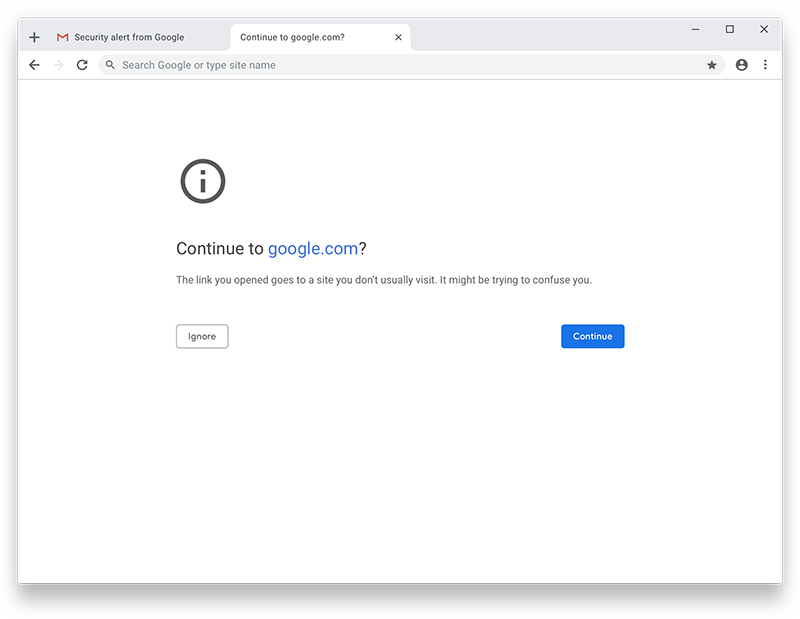Close the Continue to google.com? tab
The height and width of the screenshot is (619, 800).
pos(398,36)
